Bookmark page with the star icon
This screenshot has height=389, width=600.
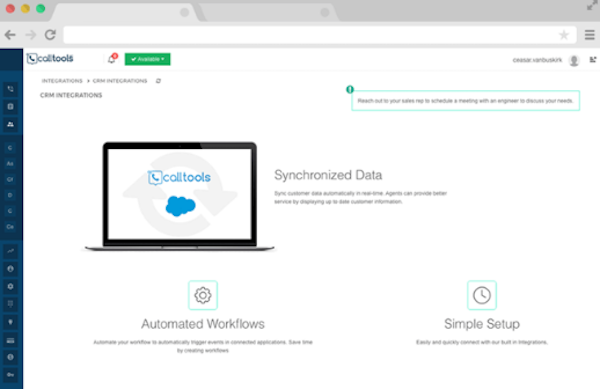point(564,35)
